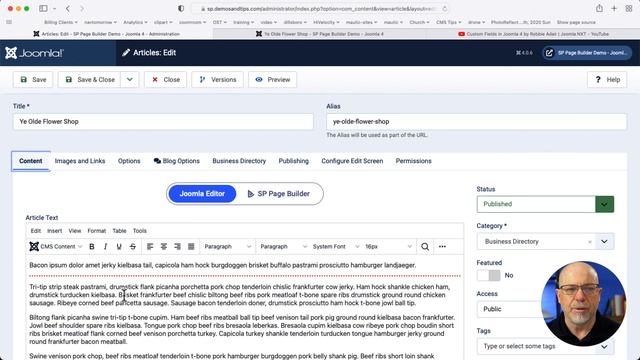Go forward in browser history

(82, 9)
